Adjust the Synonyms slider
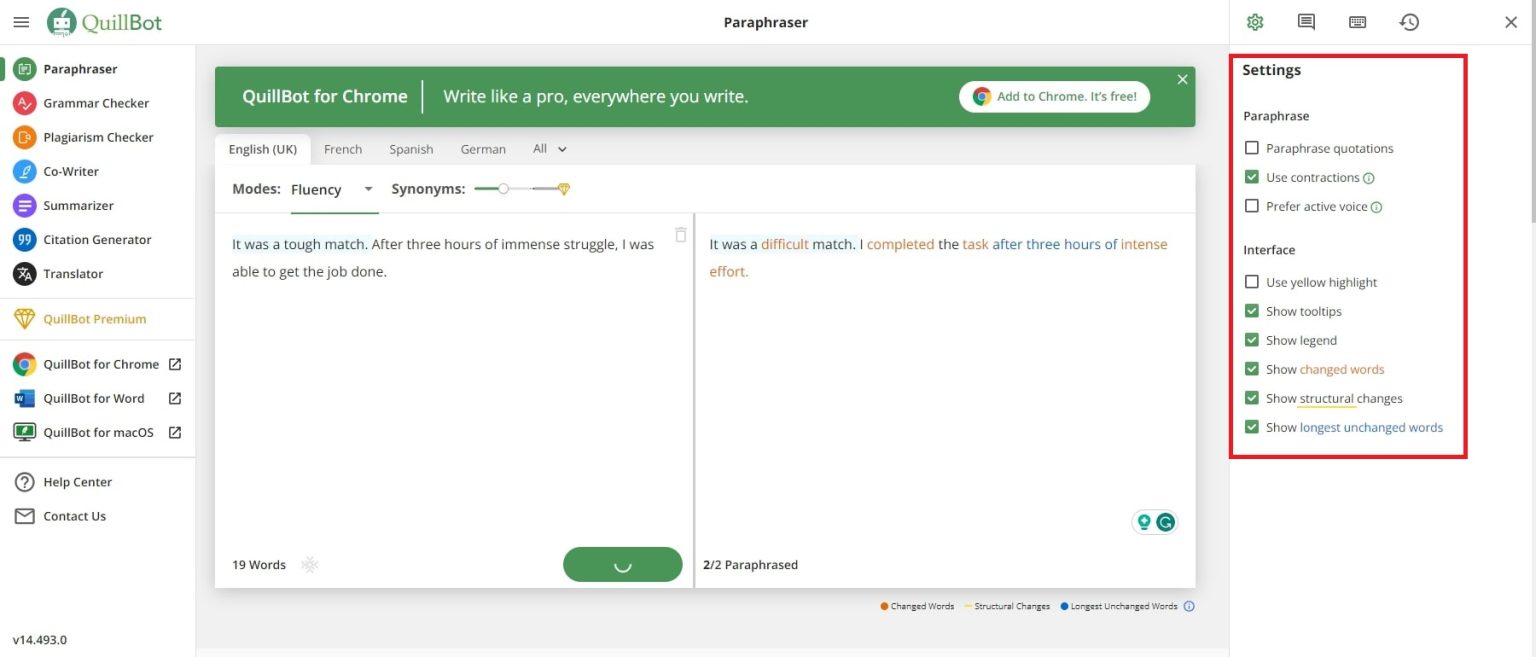 coord(504,189)
